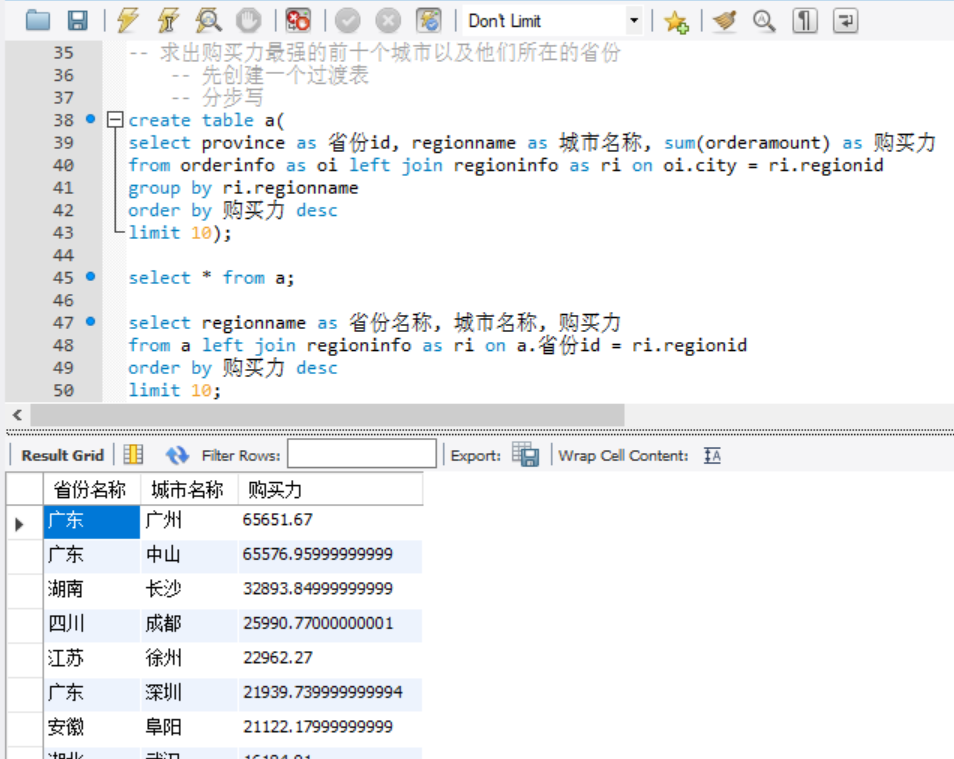This screenshot has width=954, height=759.
Task: Click the 中山 city cell
Action: pyautogui.click(x=189, y=555)
